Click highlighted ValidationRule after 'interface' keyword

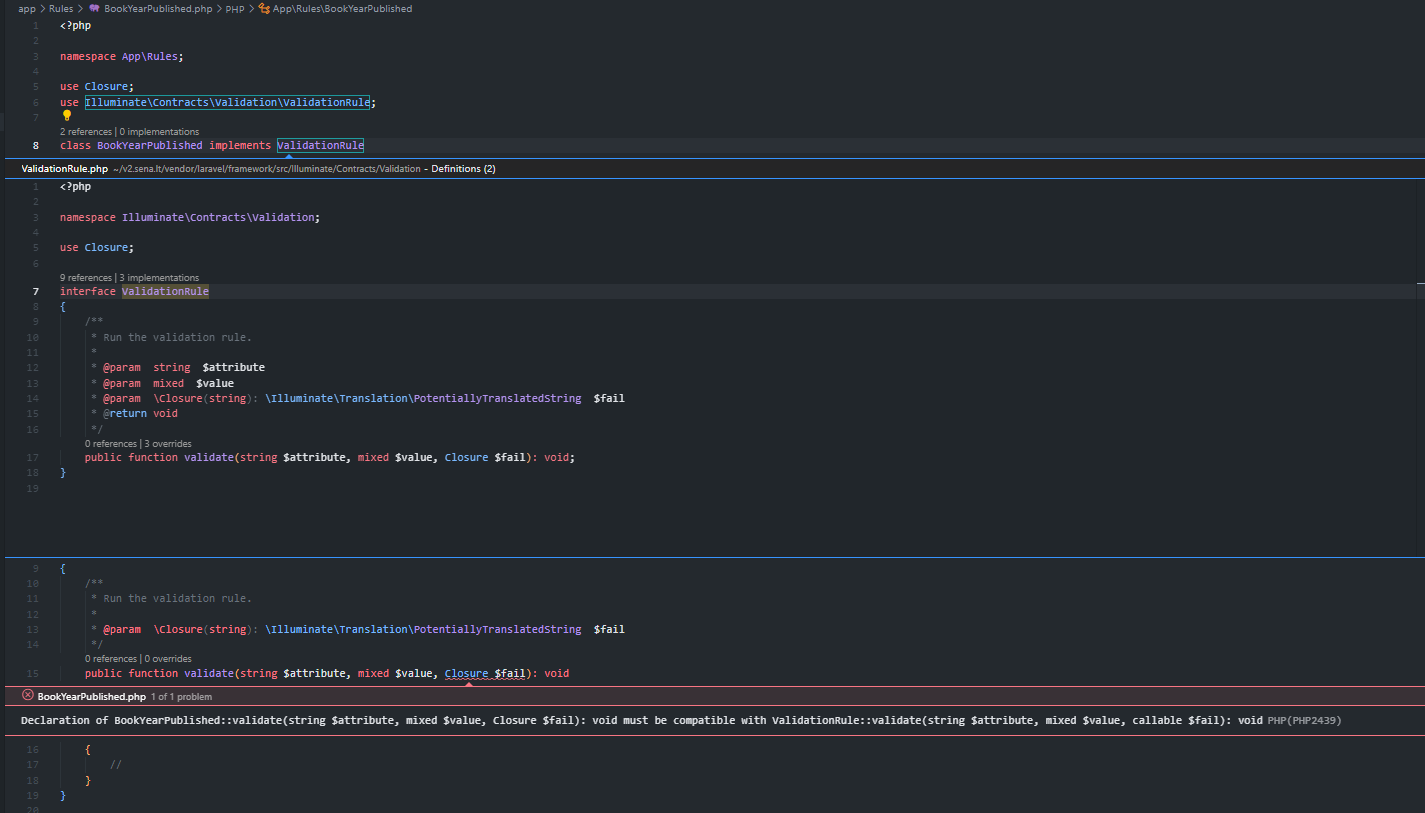coord(165,292)
